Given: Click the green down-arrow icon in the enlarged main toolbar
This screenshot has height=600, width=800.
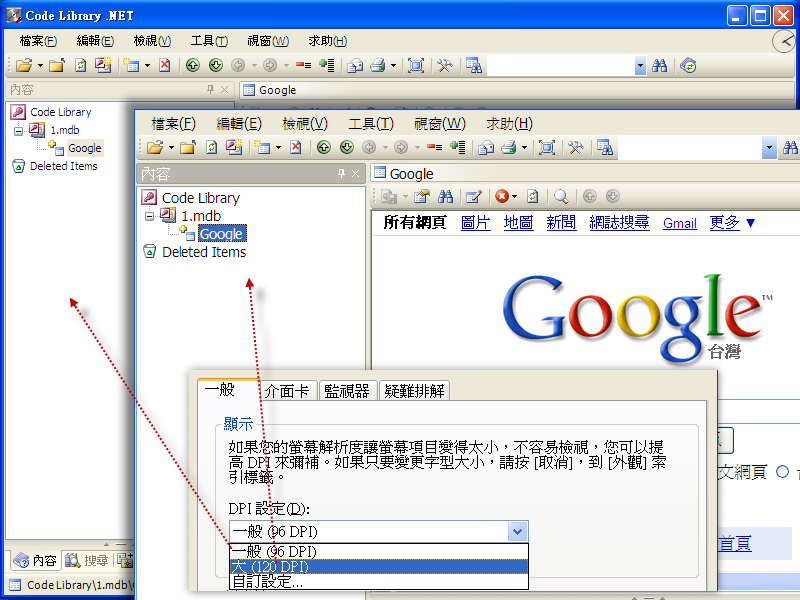Looking at the screenshot, I should pos(347,147).
